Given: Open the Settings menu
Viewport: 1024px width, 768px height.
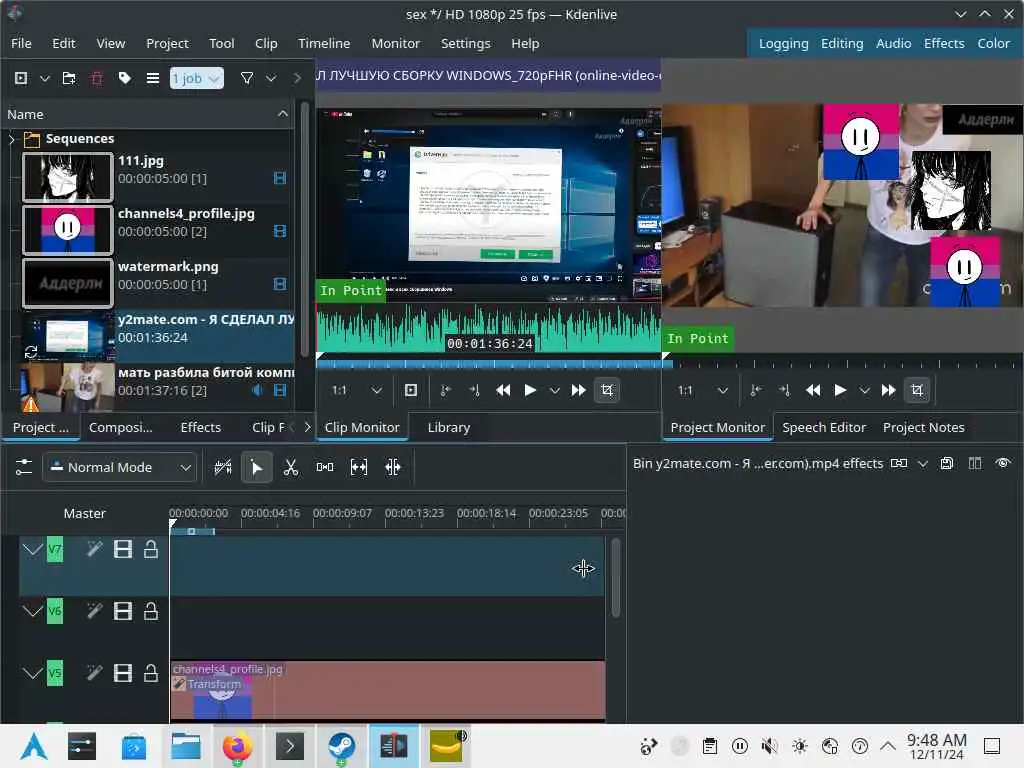Looking at the screenshot, I should [465, 43].
